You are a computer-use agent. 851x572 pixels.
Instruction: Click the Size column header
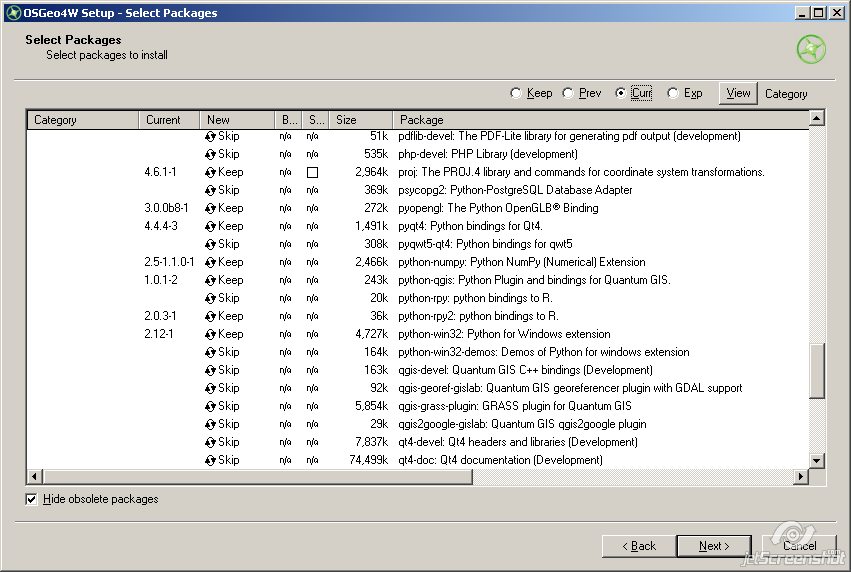(361, 120)
